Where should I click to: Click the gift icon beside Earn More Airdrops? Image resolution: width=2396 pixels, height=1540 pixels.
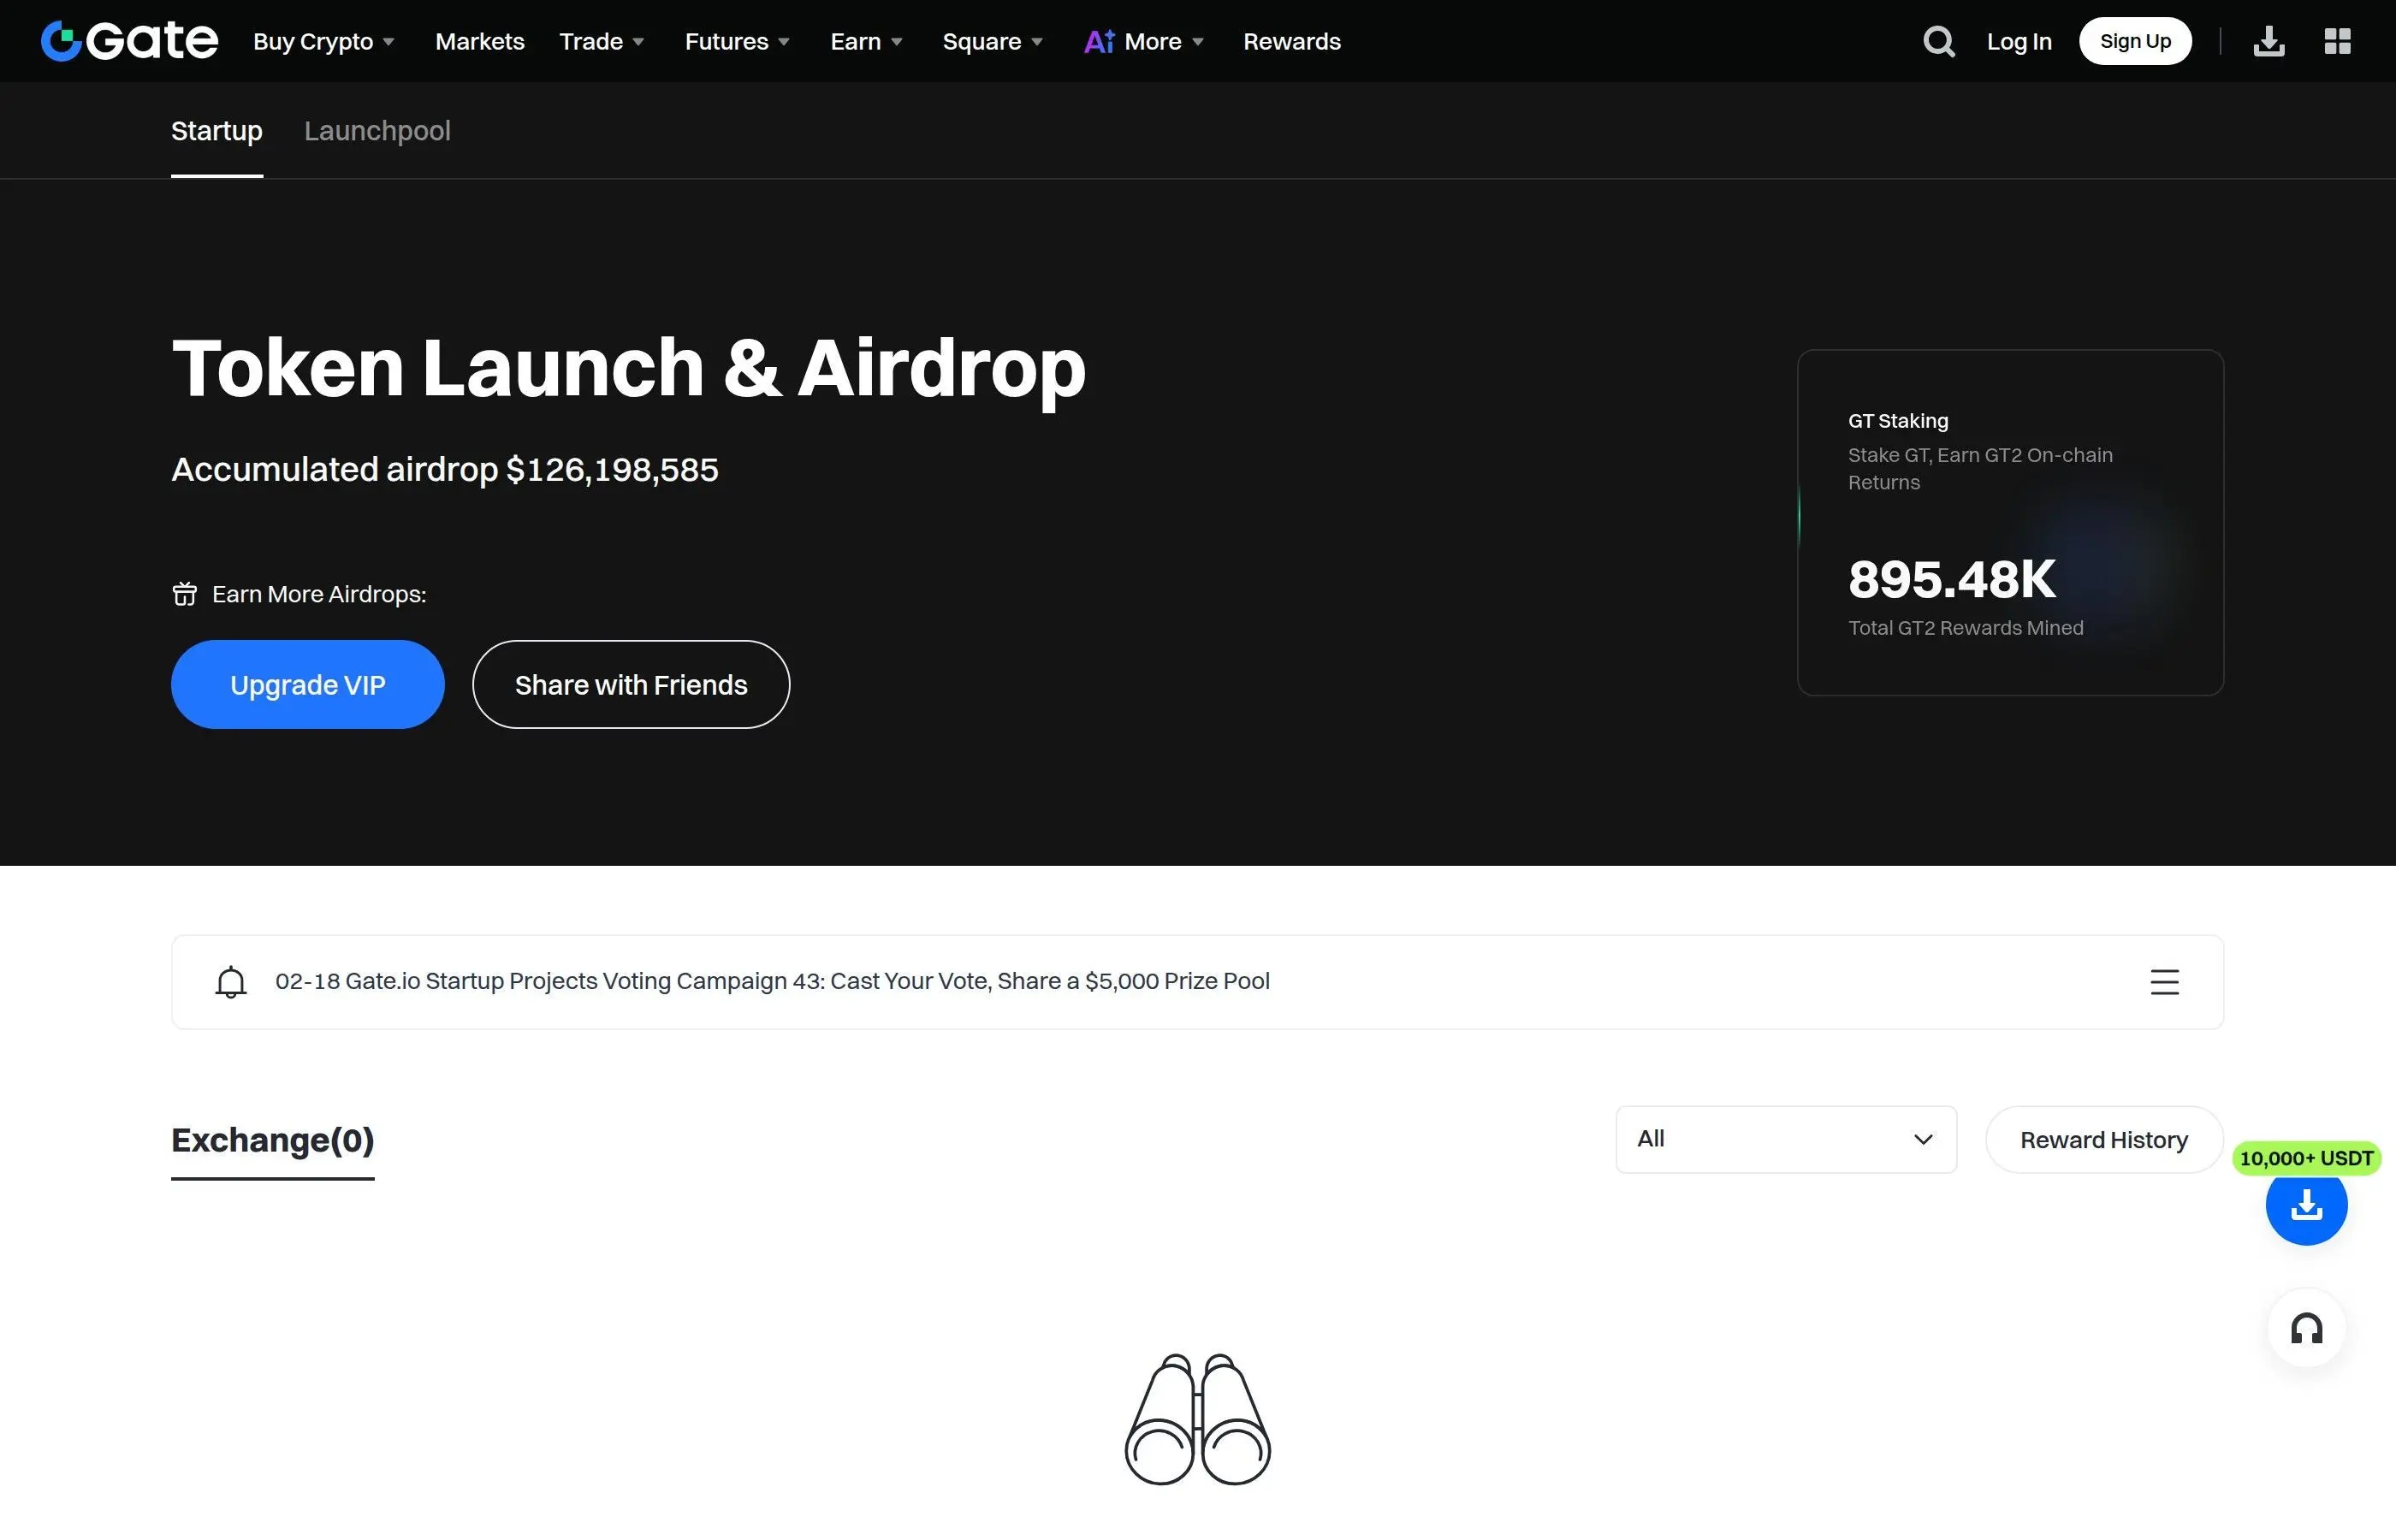point(185,594)
